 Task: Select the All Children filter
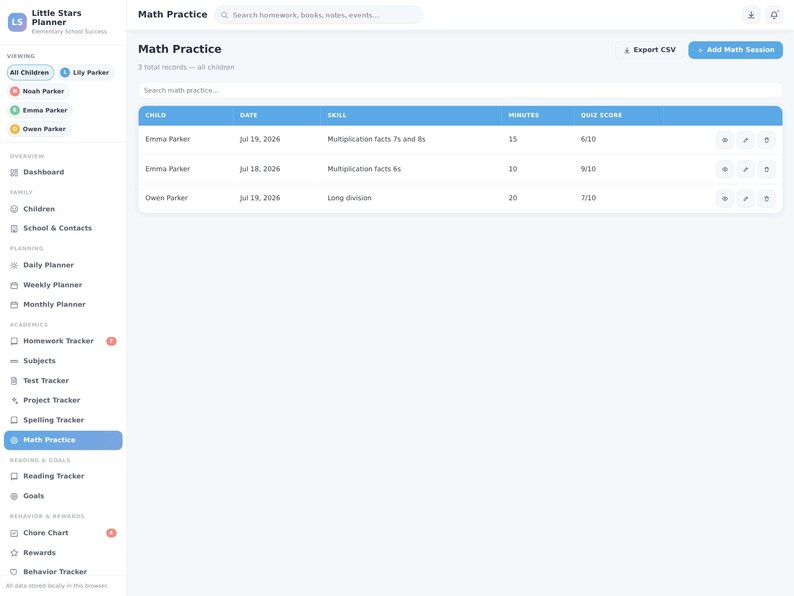point(30,72)
